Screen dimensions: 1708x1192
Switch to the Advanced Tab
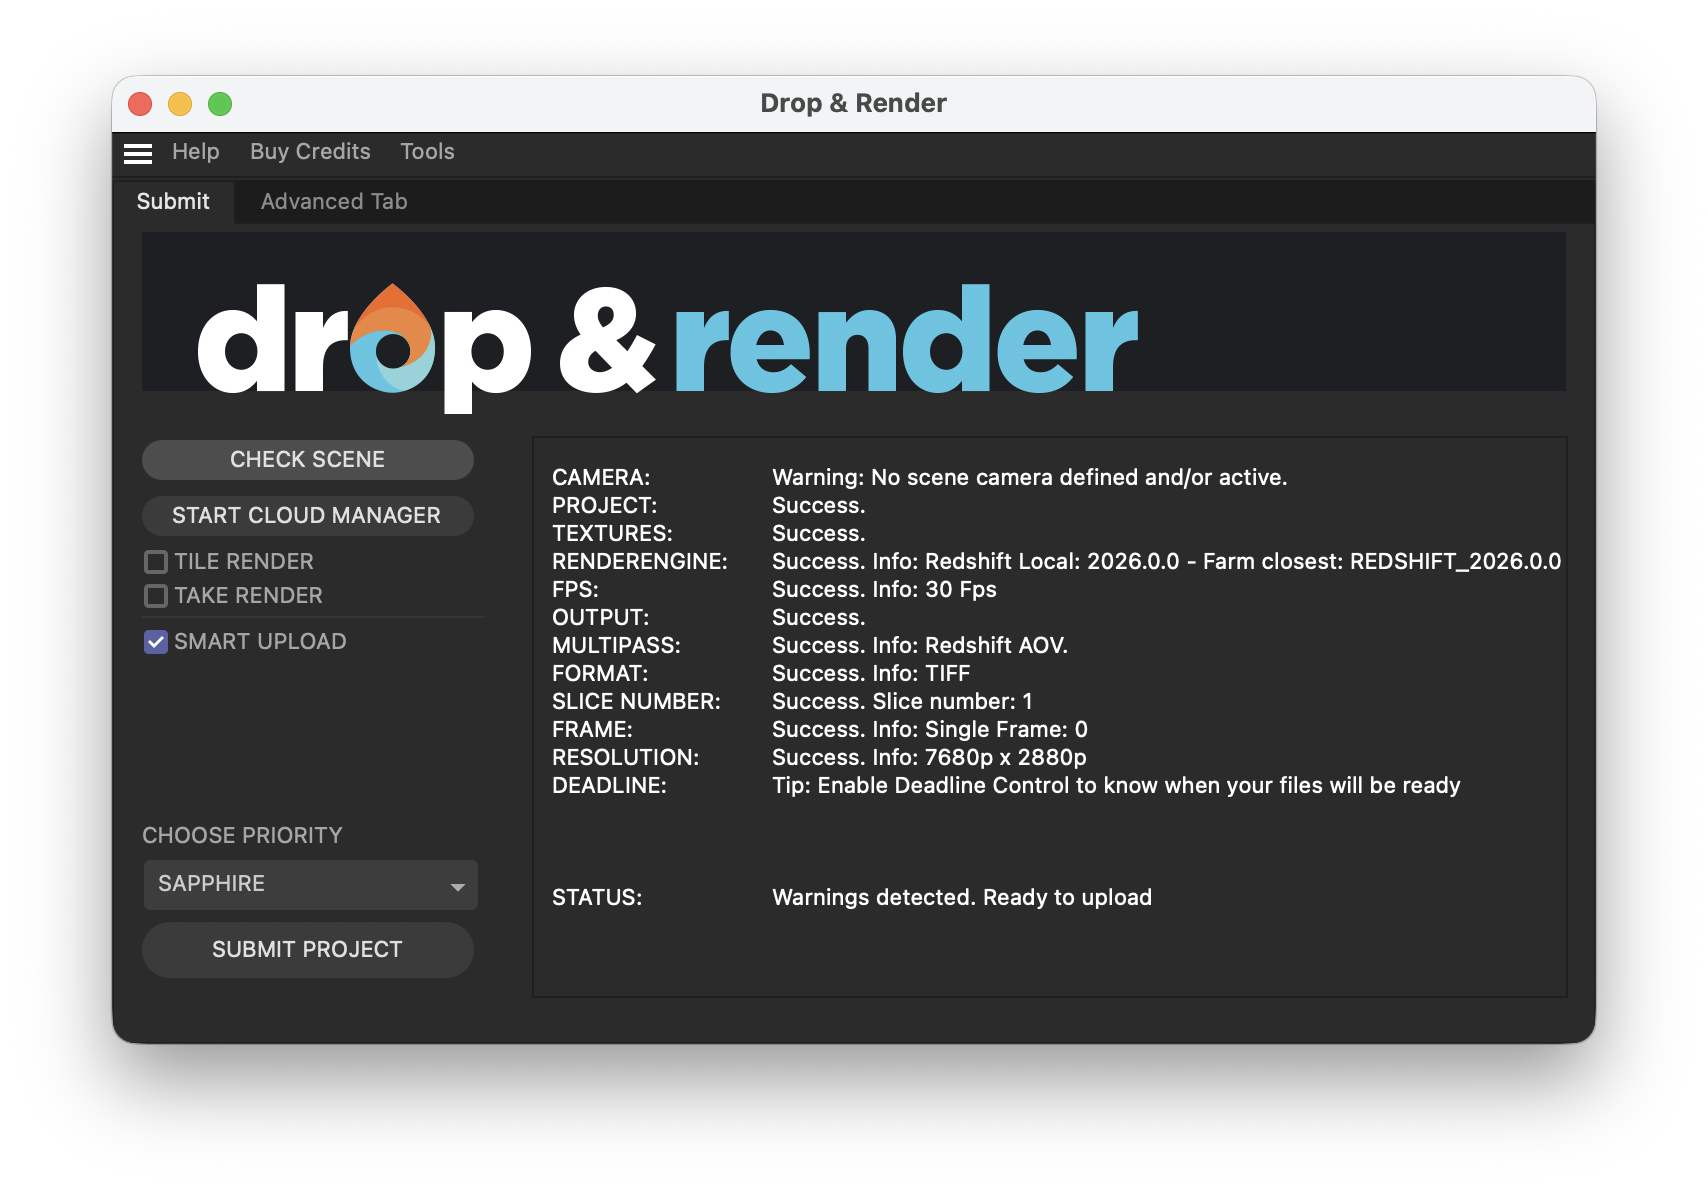point(333,201)
